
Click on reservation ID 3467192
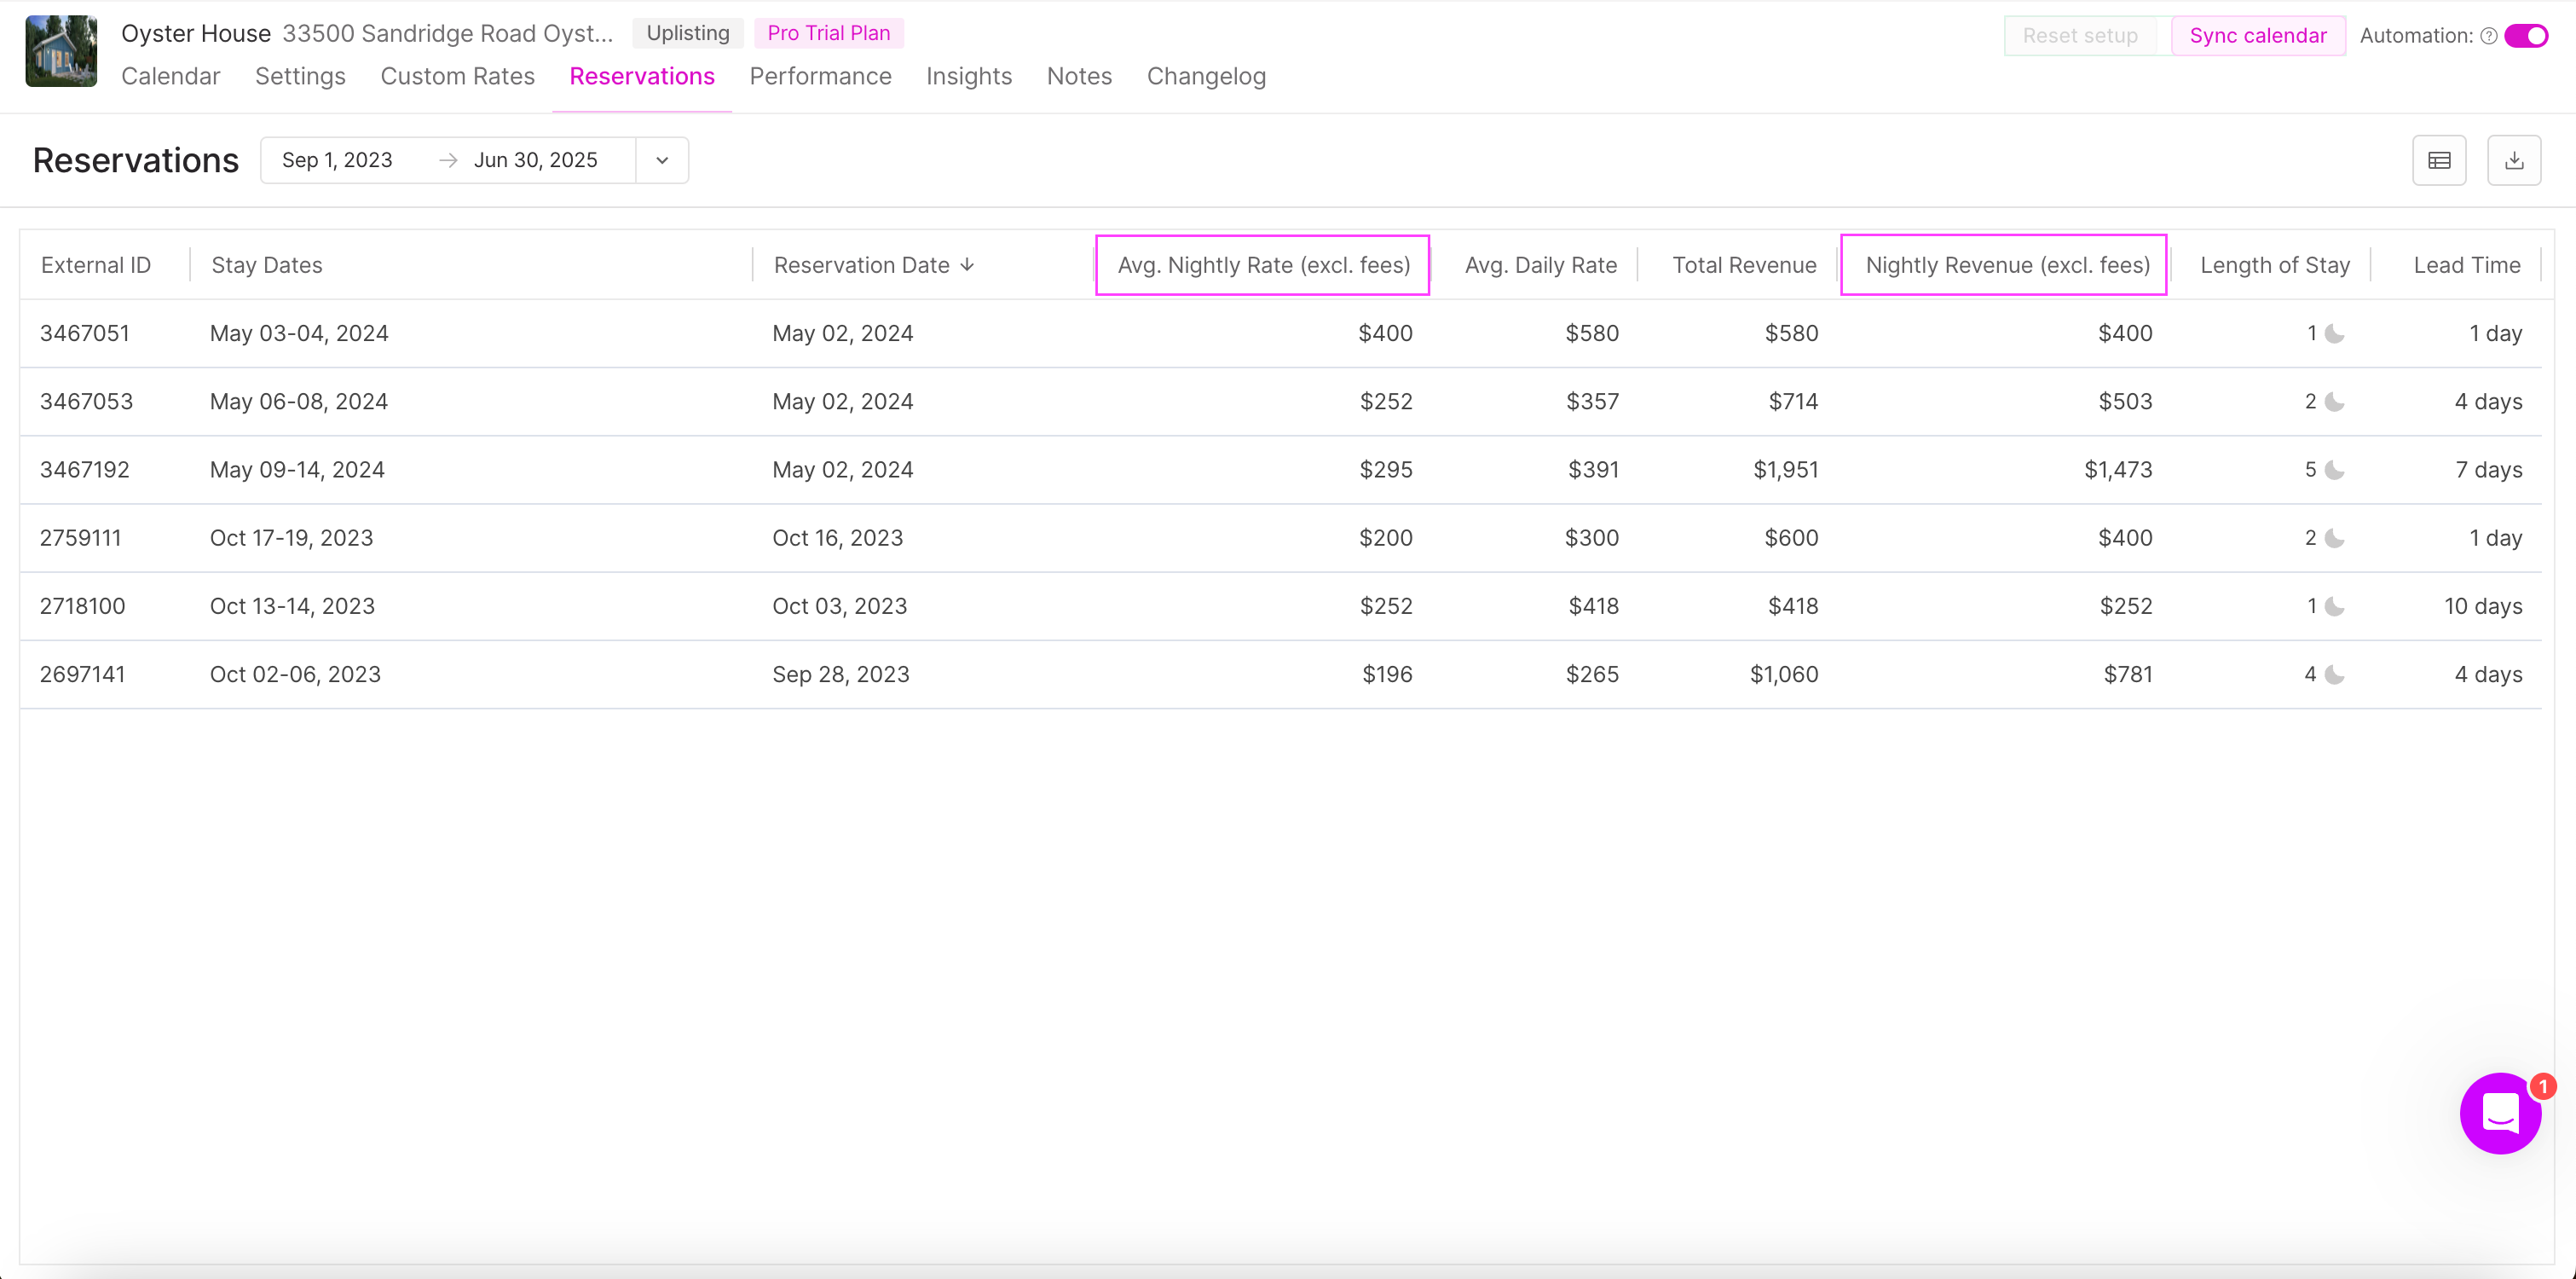[x=85, y=468]
